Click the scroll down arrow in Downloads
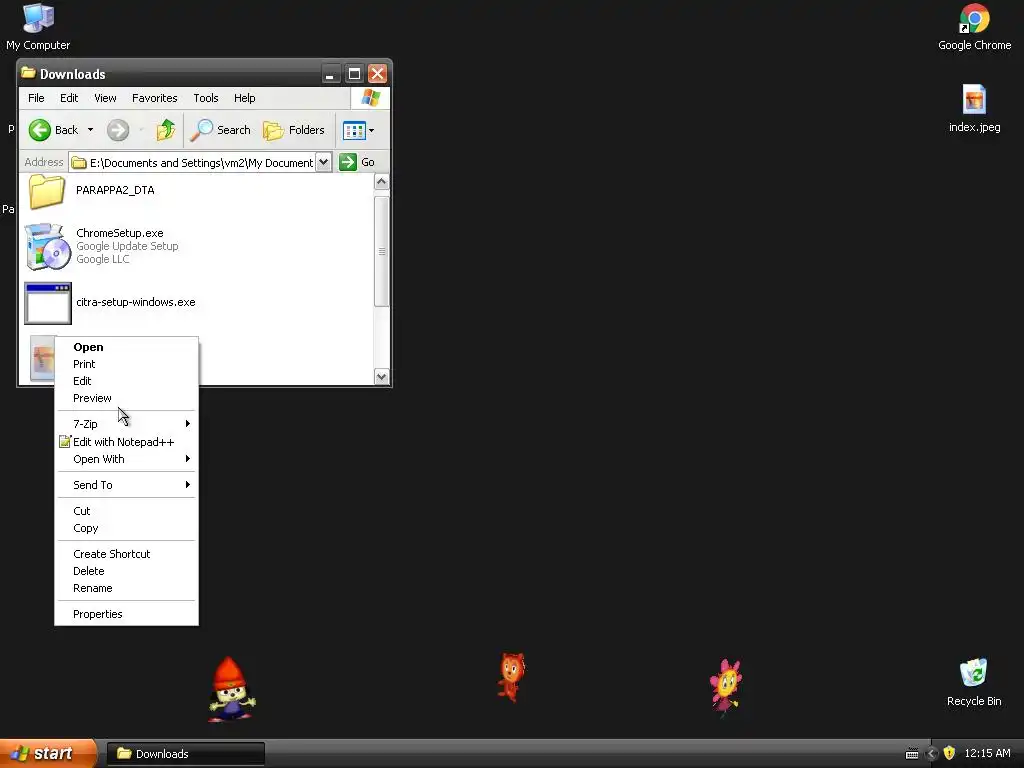 point(381,376)
